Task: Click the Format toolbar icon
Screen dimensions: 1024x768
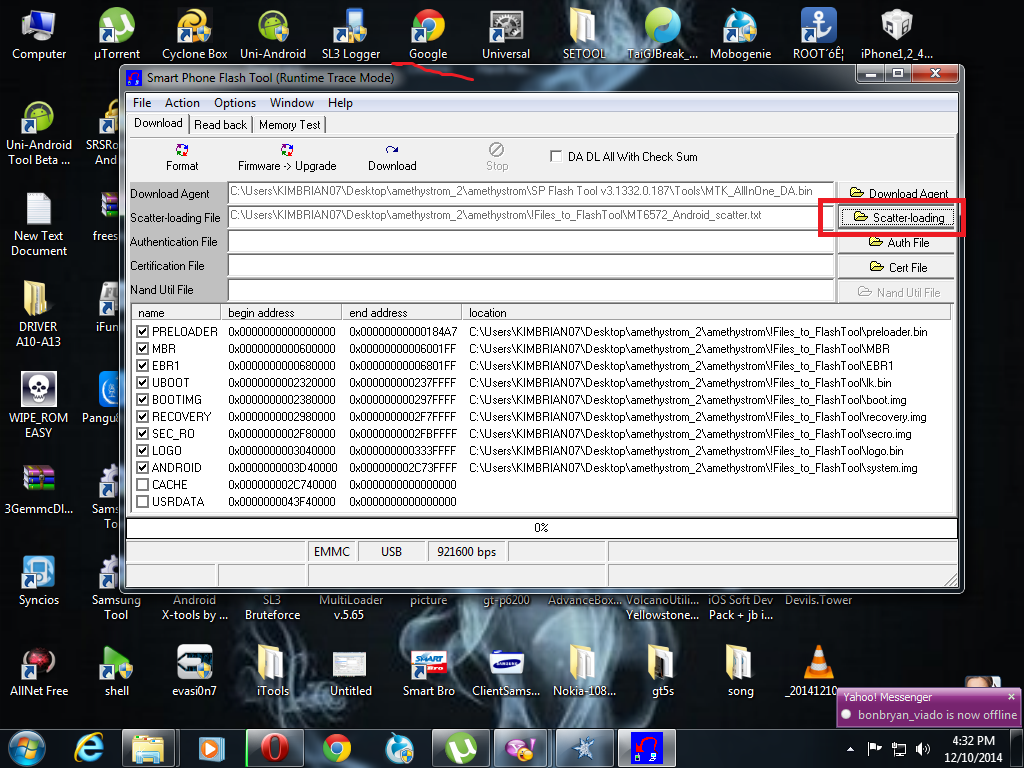Action: [182, 149]
